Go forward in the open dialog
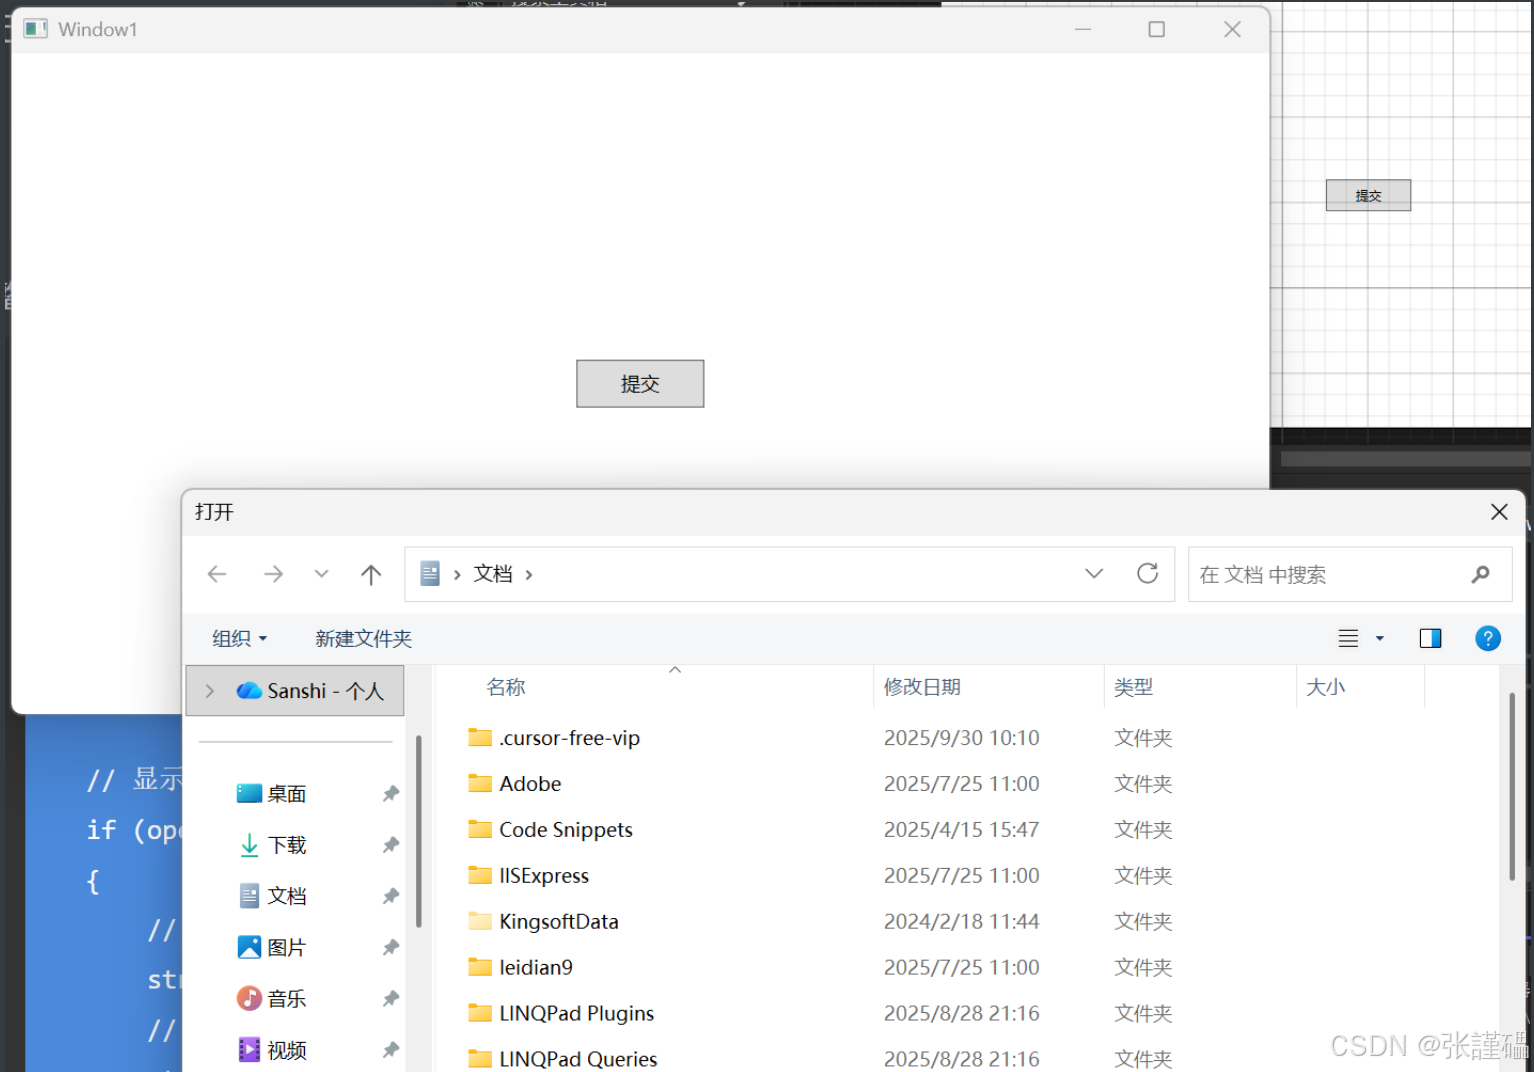 [x=273, y=574]
